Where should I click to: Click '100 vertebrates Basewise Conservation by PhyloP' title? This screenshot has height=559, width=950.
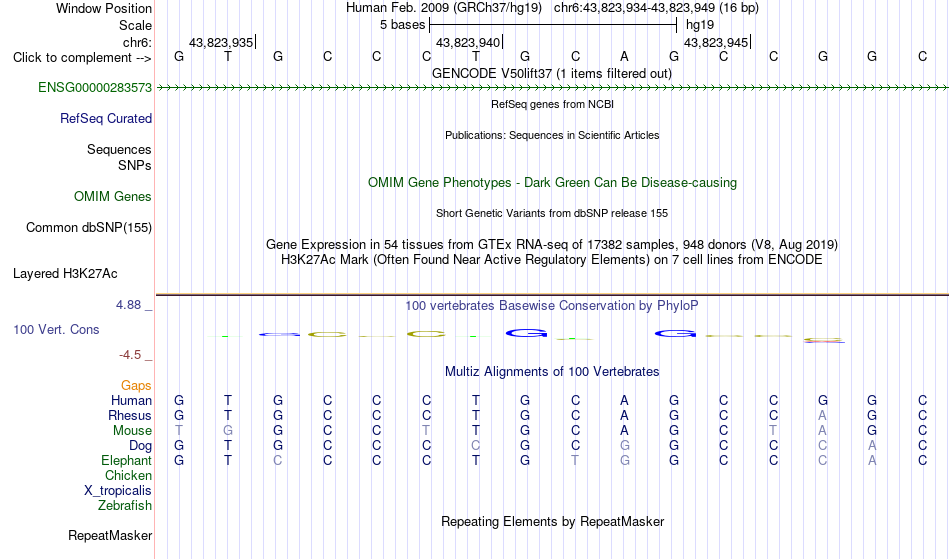pyautogui.click(x=552, y=305)
